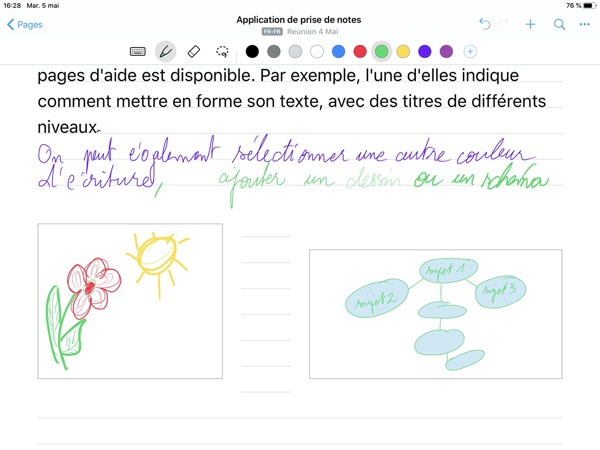Screen dimensions: 600x450
Task: Pick the black ink color
Action: tap(252, 51)
